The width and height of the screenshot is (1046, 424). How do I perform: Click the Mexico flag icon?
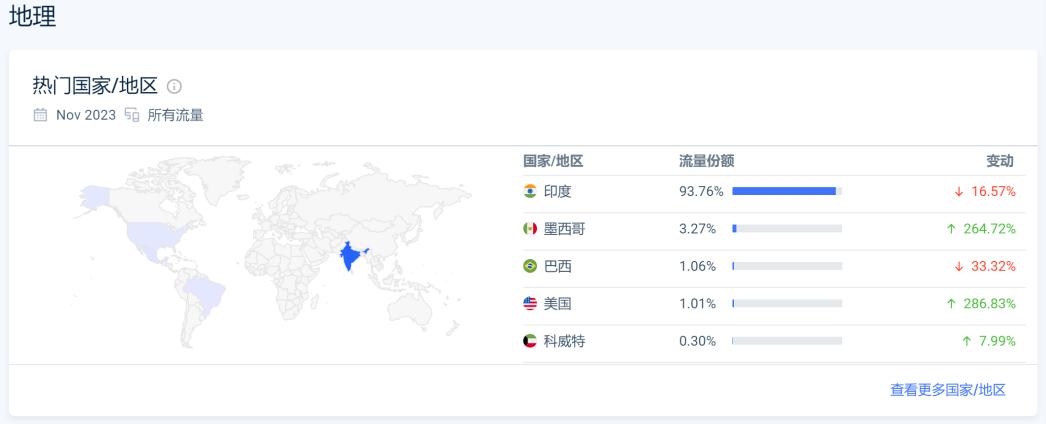click(x=530, y=229)
